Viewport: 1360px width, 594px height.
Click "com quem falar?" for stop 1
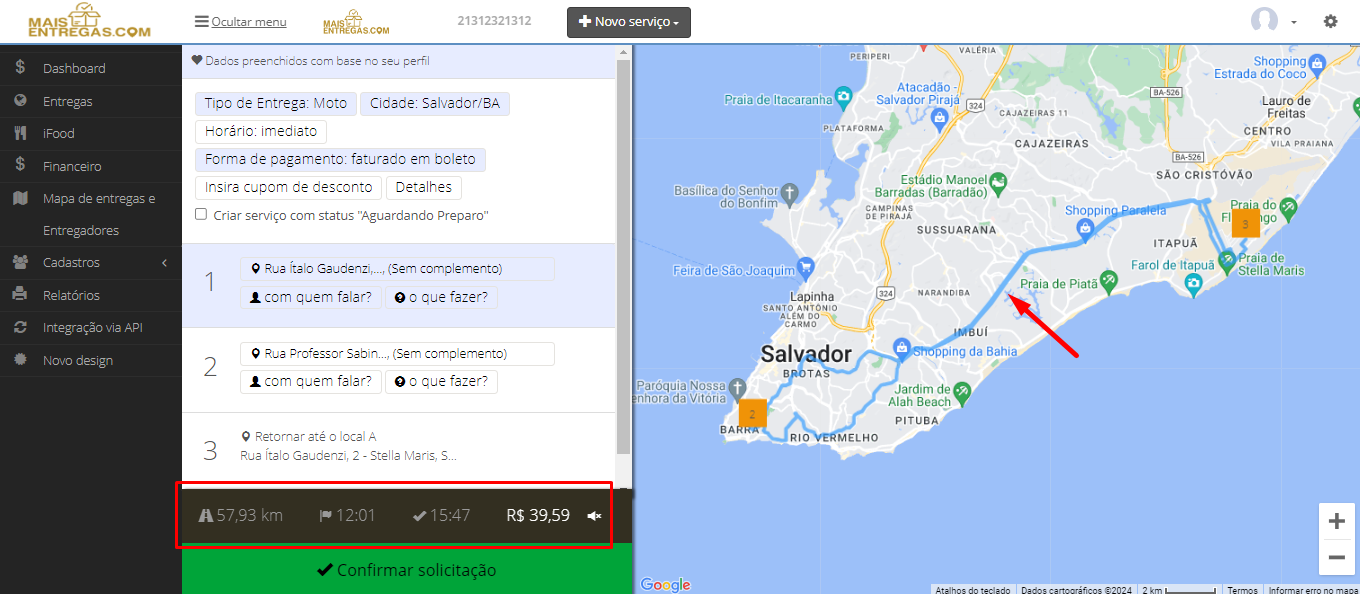tap(311, 297)
